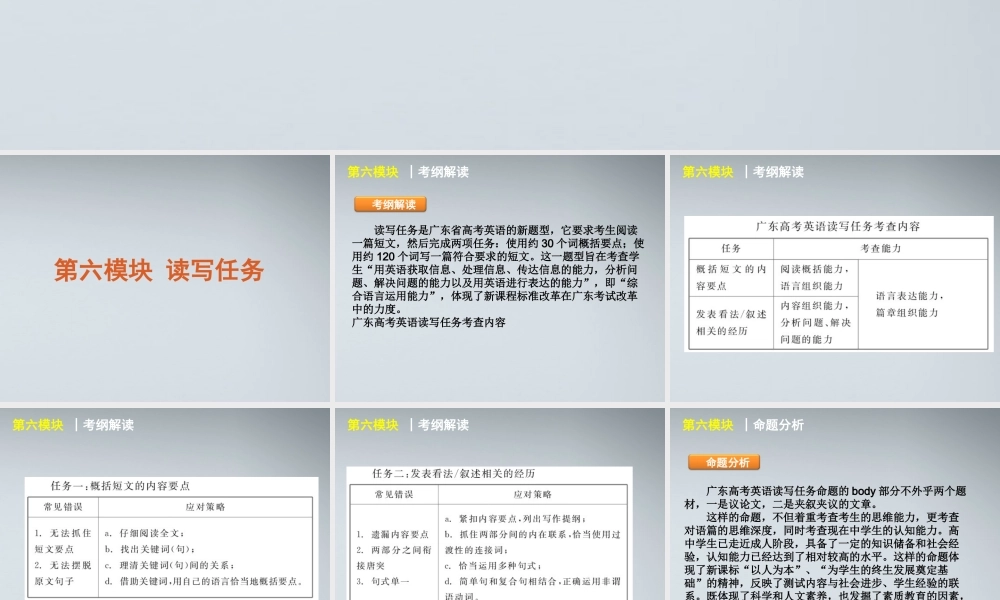1000x600 pixels.
Task: Click the orange title text 第六模块 读写任务
Action: coord(159,270)
